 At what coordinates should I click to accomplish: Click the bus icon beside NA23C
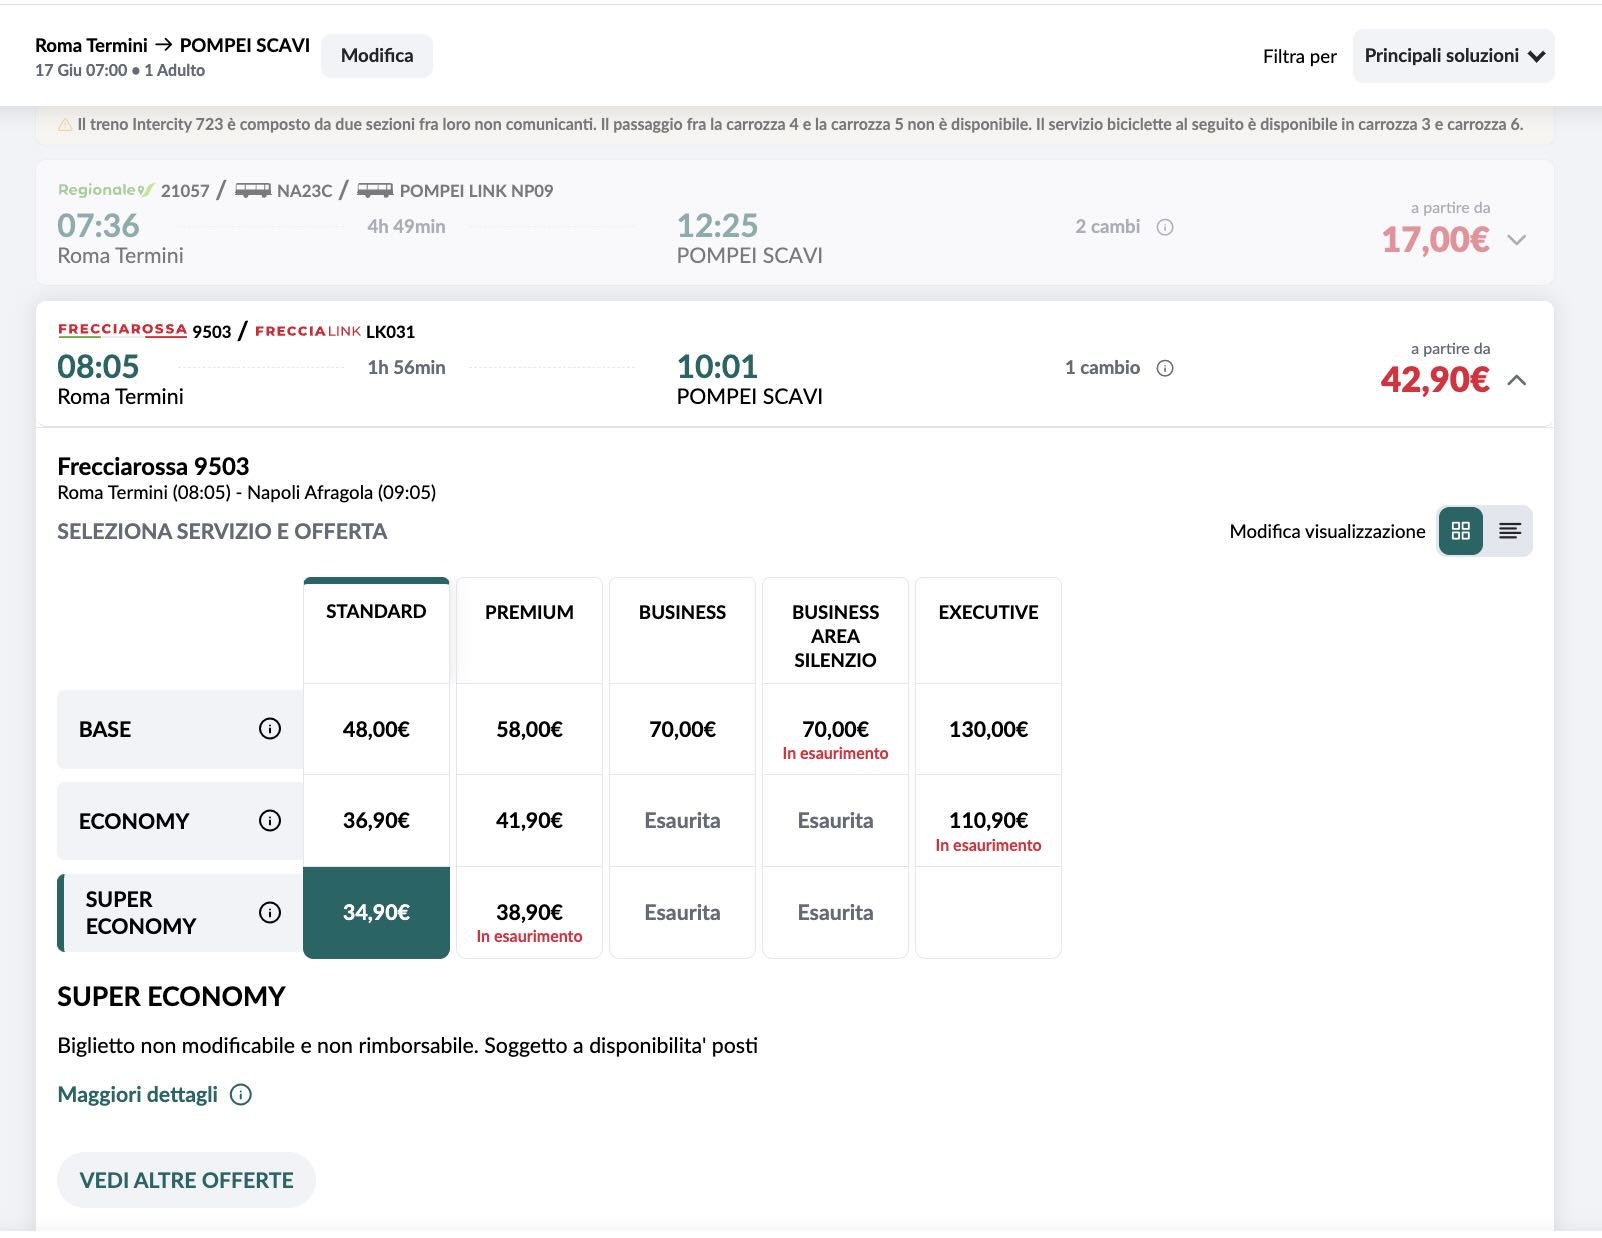click(x=253, y=190)
